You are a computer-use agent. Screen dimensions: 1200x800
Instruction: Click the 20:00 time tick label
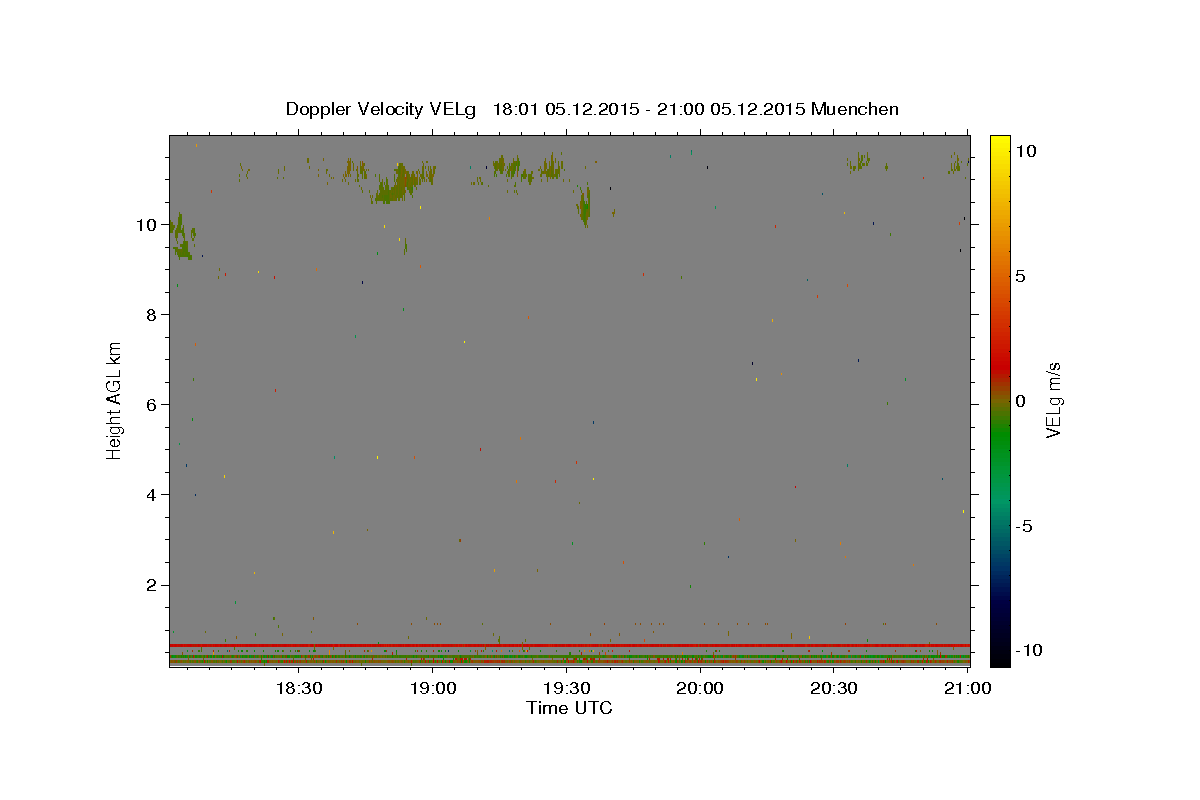pos(700,688)
